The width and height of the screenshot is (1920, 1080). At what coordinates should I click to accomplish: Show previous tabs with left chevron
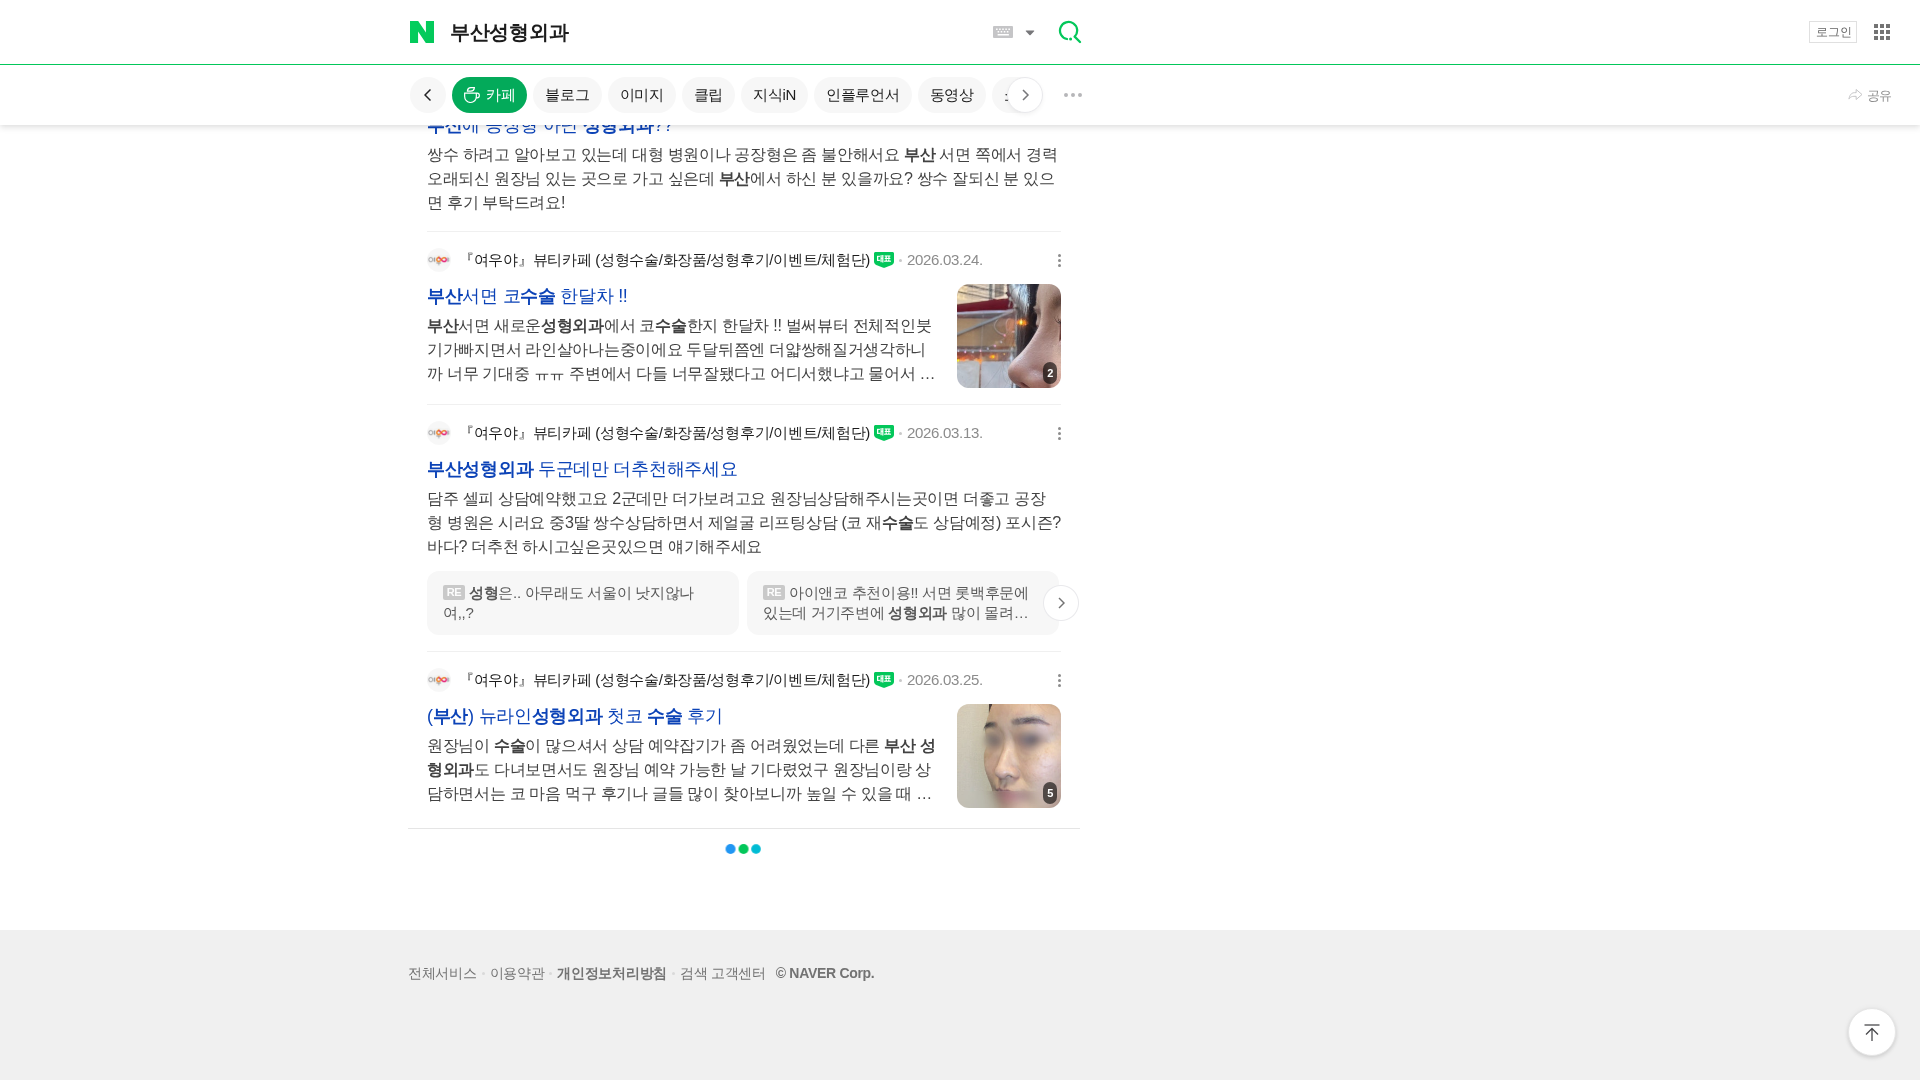[427, 95]
